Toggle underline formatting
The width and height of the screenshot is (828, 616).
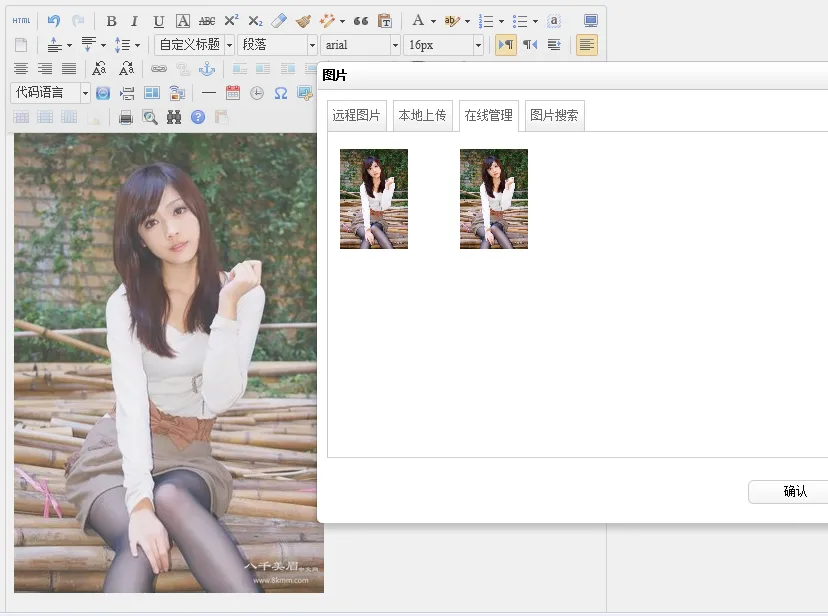tap(159, 21)
